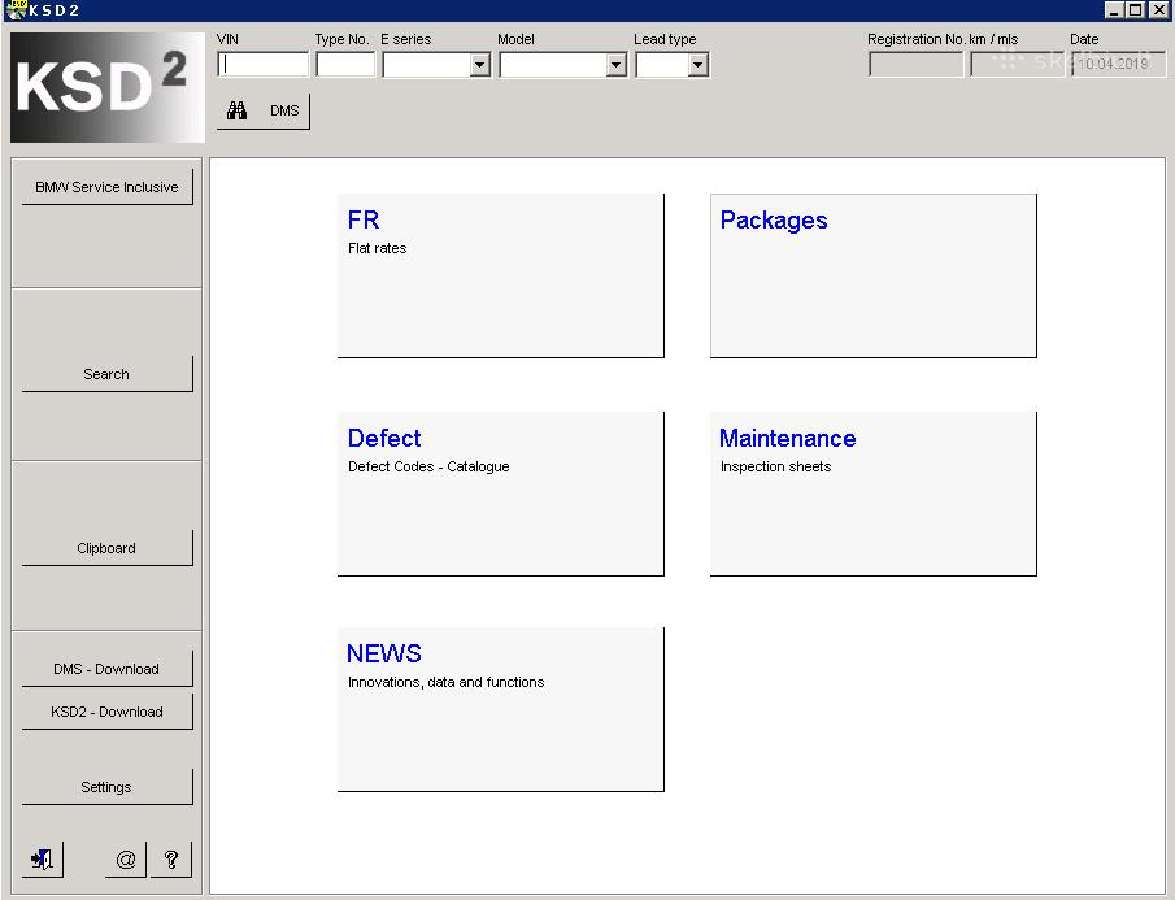This screenshot has width=1175, height=900.
Task: Click the KSD2 title bar app icon
Action: coord(15,9)
